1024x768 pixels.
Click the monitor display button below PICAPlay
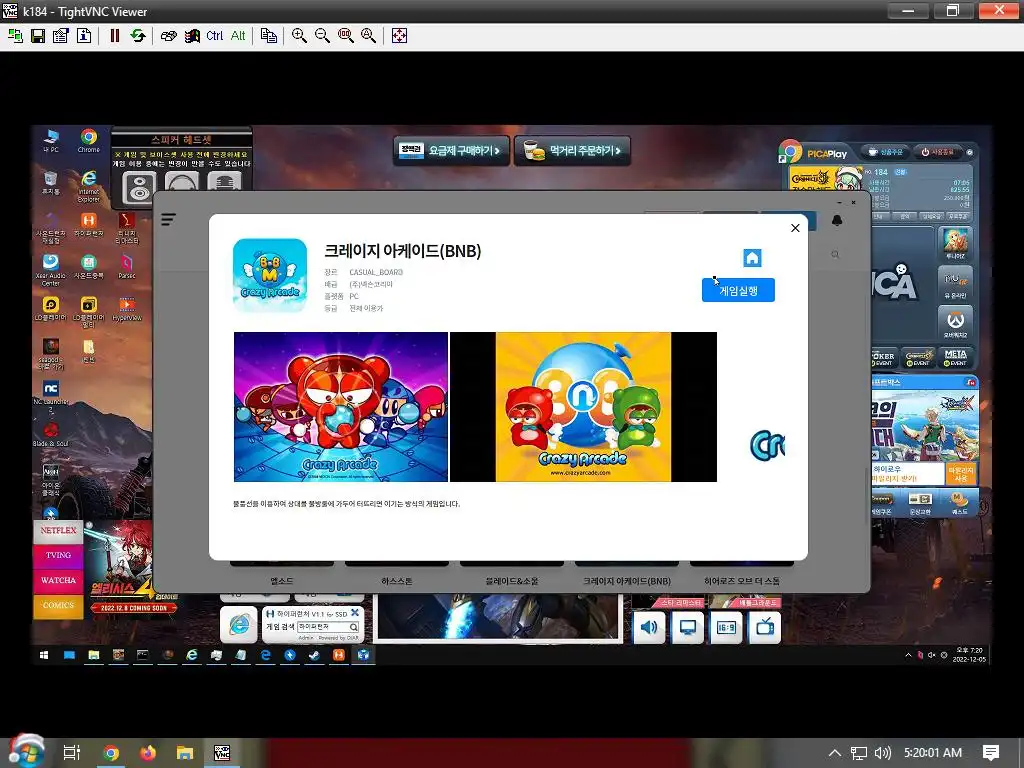pyautogui.click(x=688, y=628)
